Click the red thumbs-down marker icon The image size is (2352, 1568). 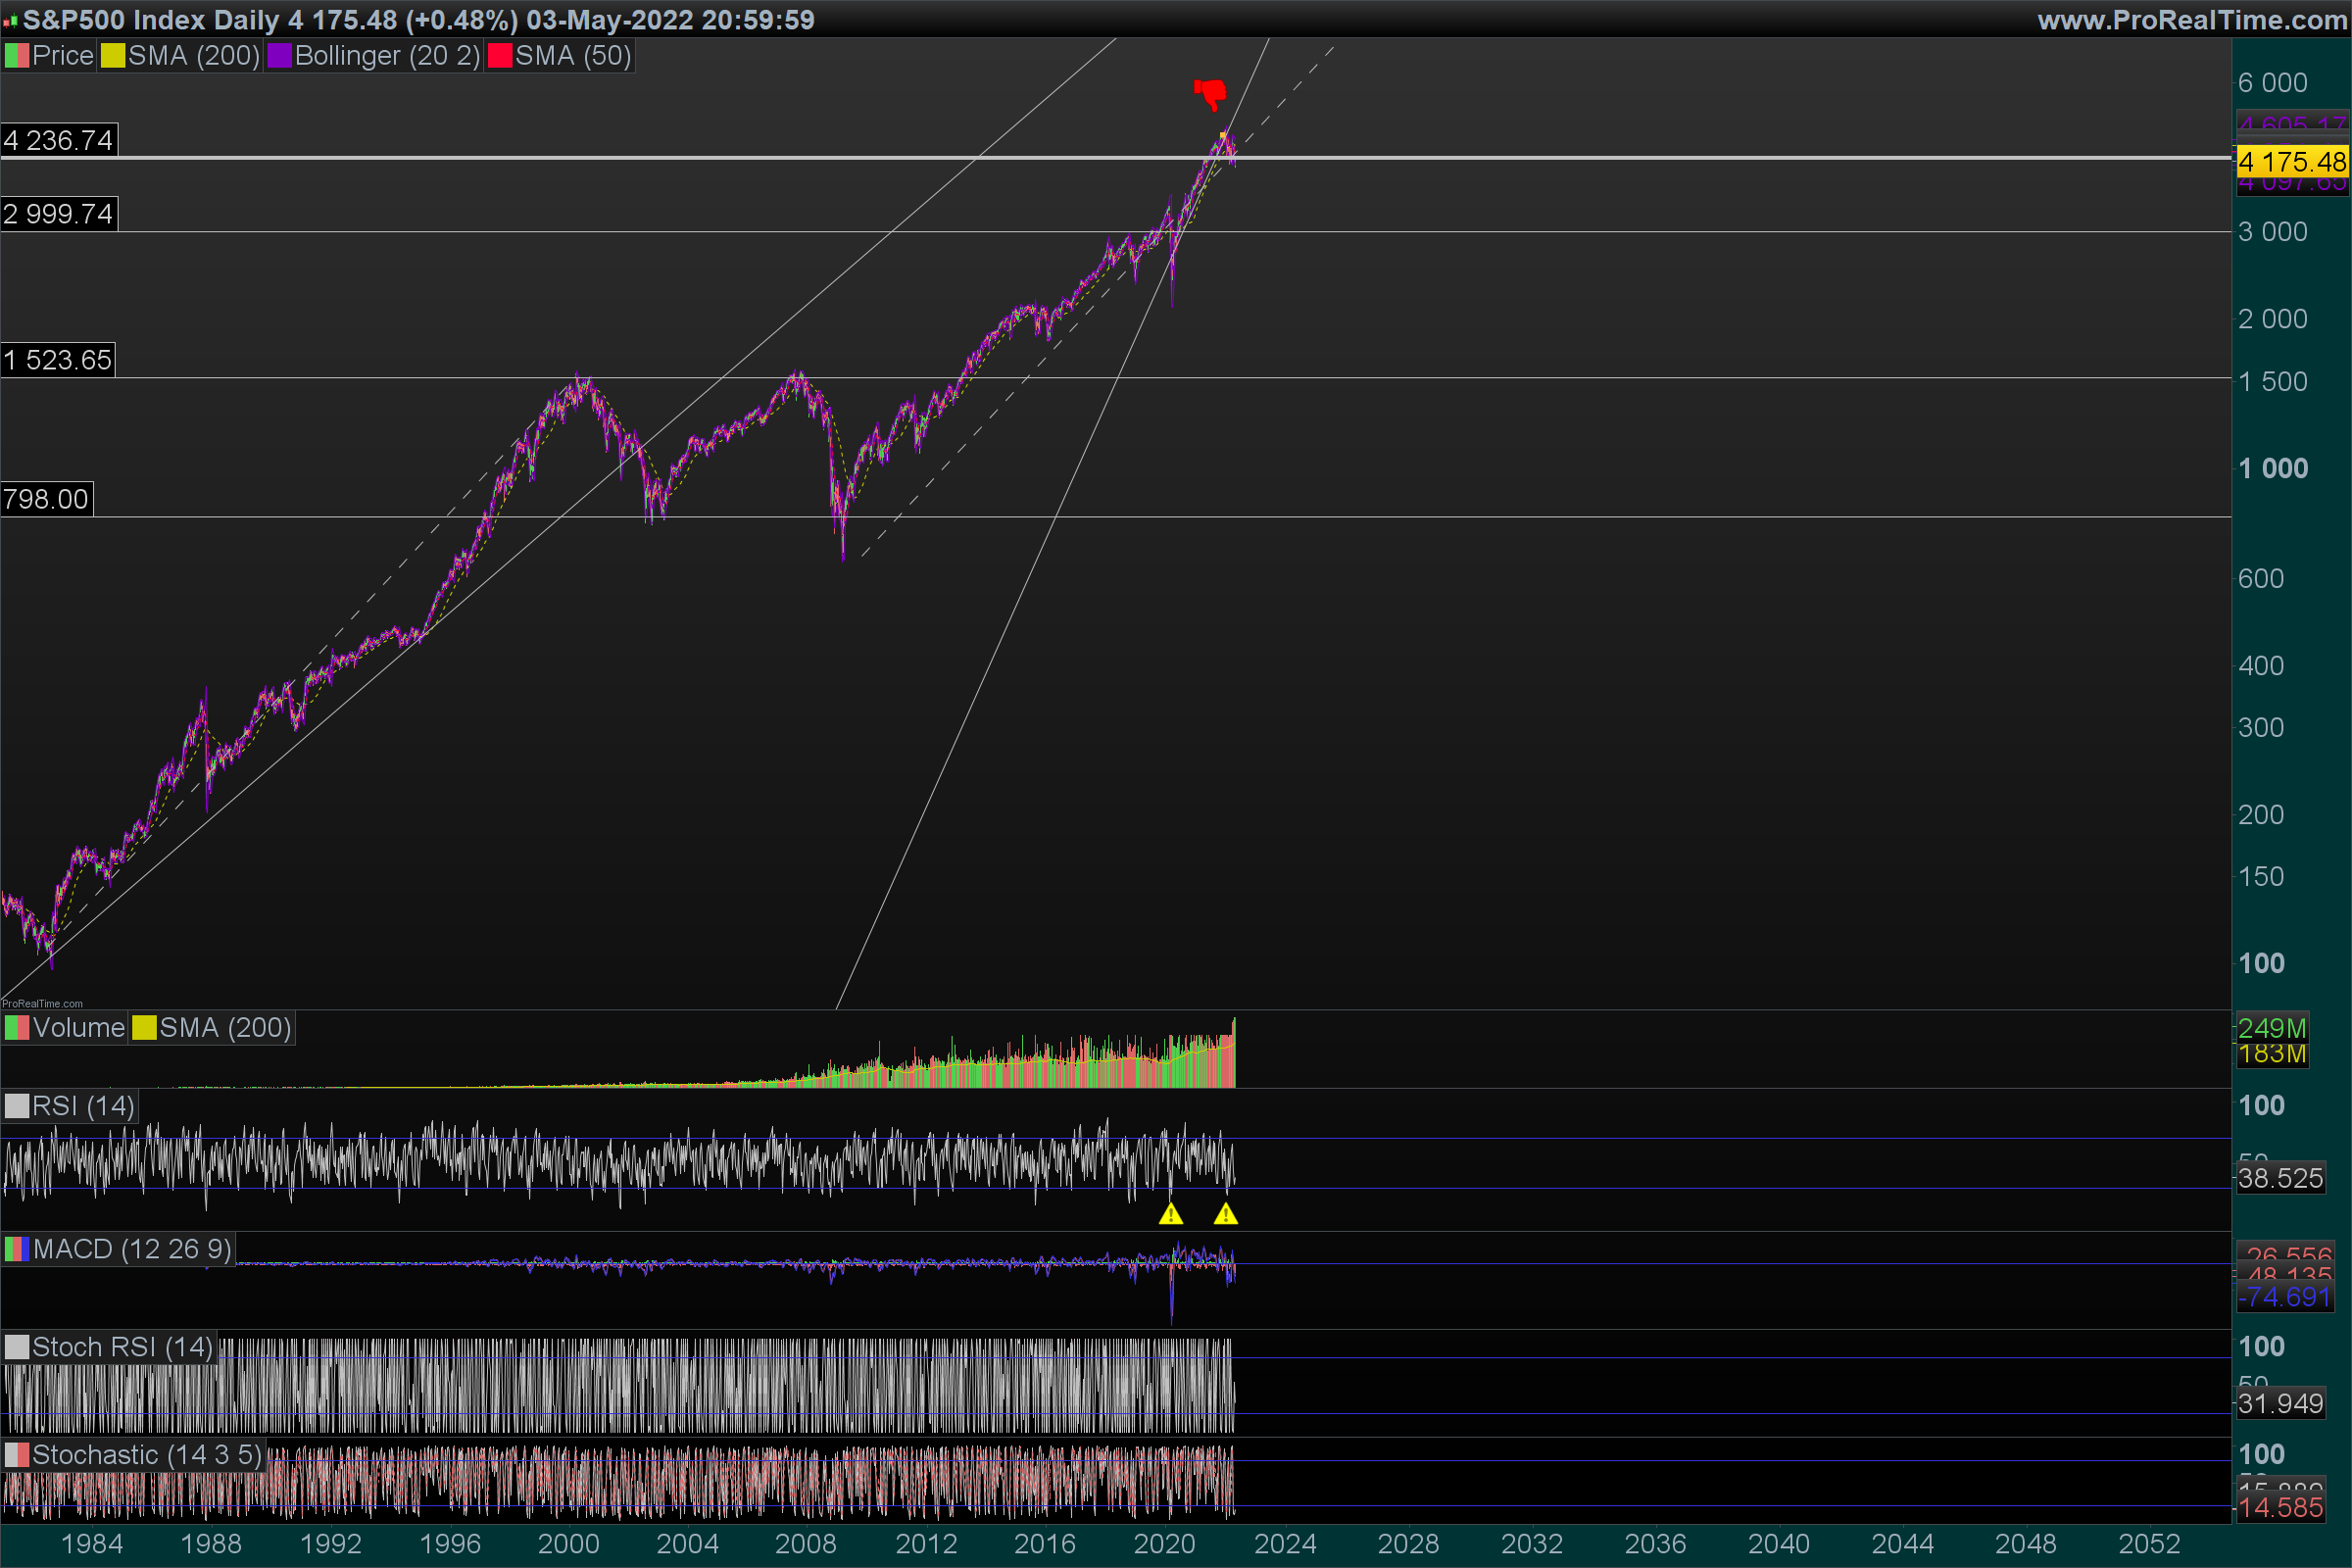coord(1210,93)
